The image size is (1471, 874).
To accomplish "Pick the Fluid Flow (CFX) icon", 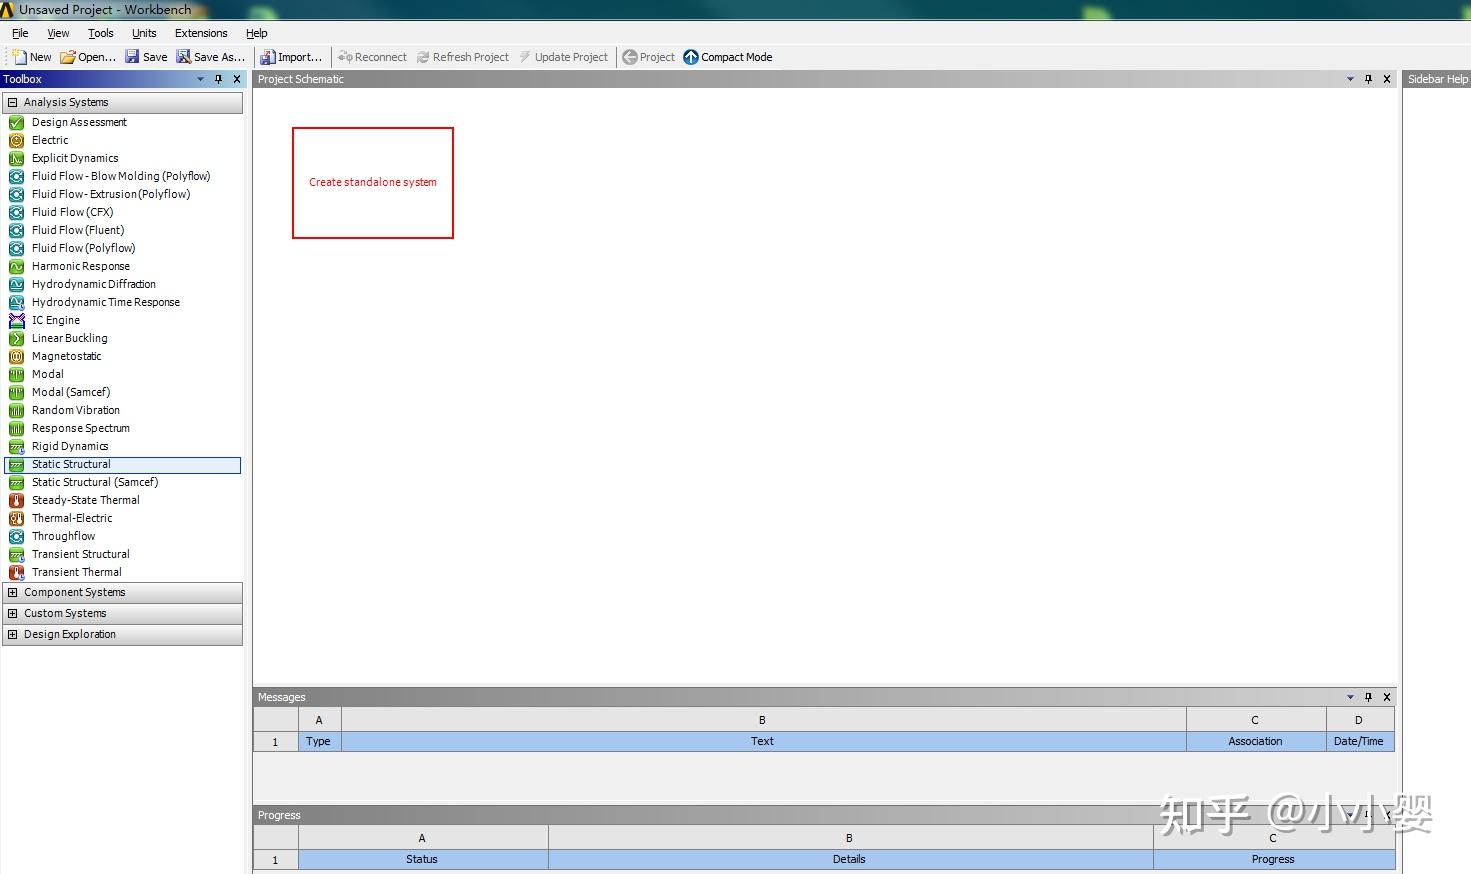I will pos(16,212).
